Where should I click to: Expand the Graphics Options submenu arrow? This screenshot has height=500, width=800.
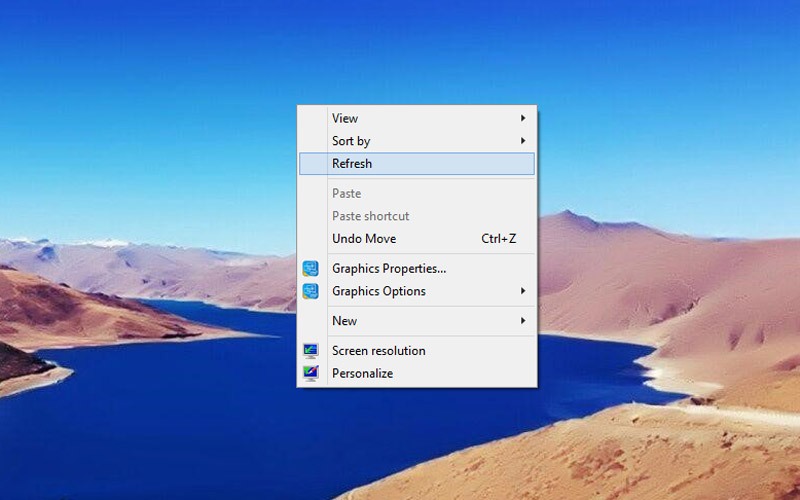click(x=523, y=291)
